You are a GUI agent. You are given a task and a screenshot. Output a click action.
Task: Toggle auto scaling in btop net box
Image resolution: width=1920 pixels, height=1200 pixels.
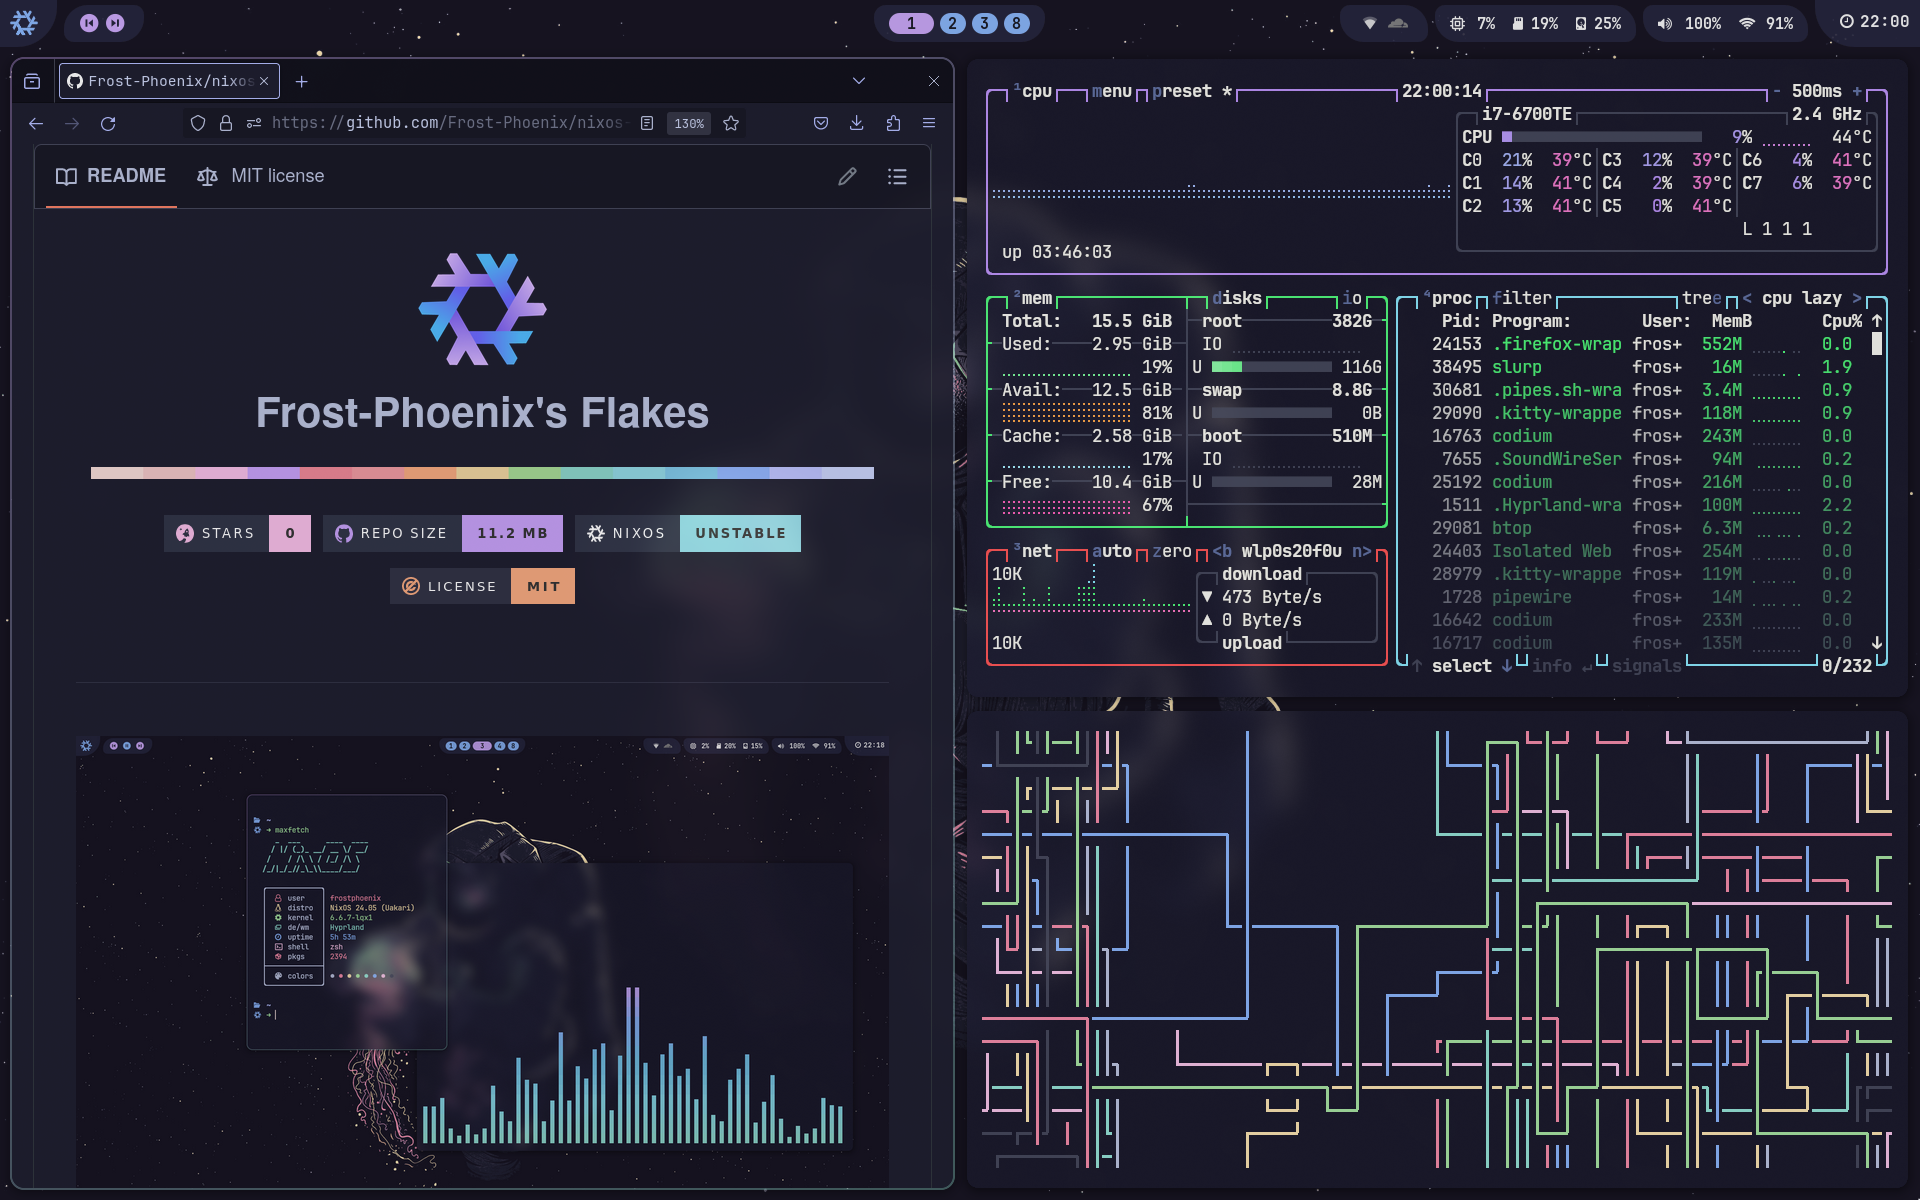coord(1111,551)
